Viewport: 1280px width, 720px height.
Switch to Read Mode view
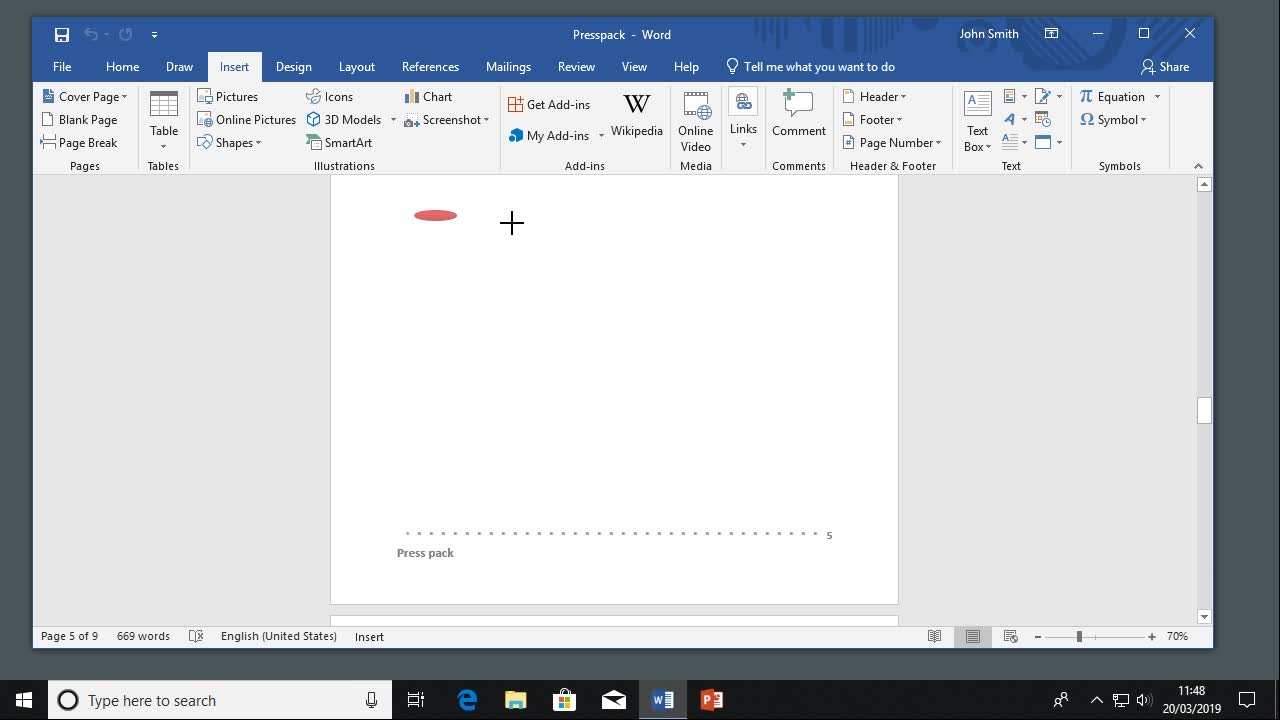[x=934, y=637]
